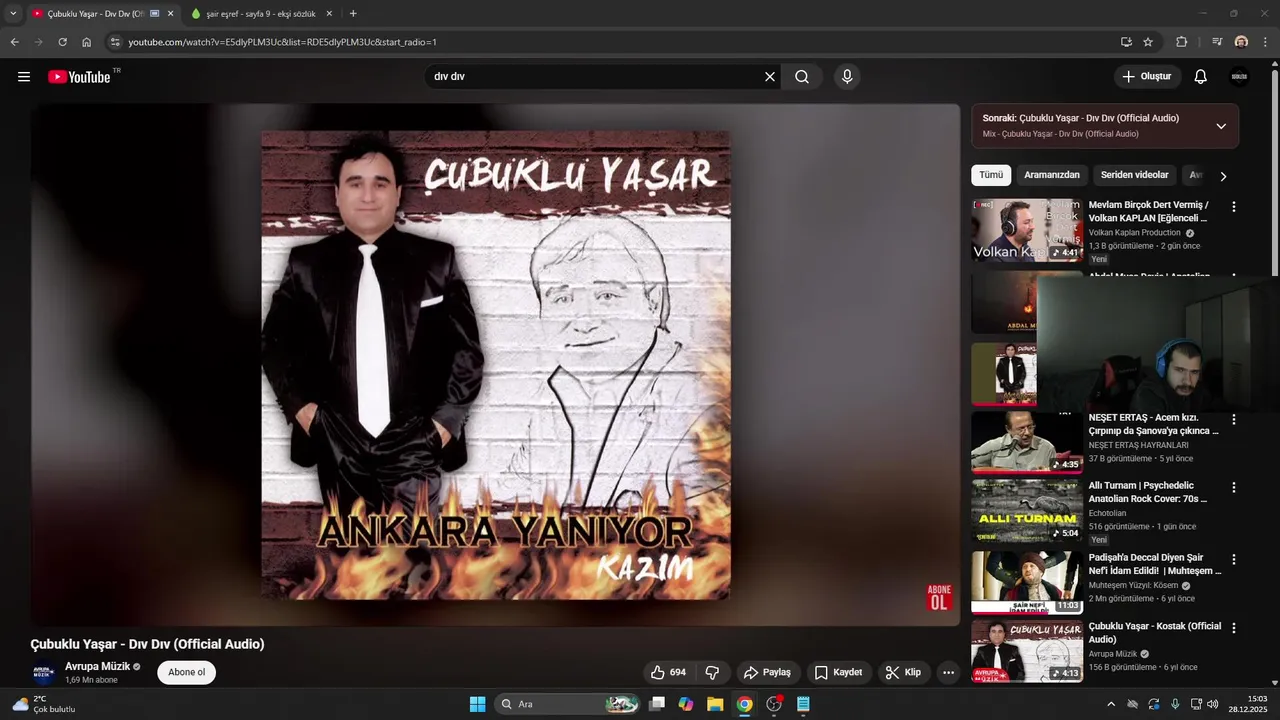
Task: Open YouTube notifications bell
Action: tap(1201, 77)
